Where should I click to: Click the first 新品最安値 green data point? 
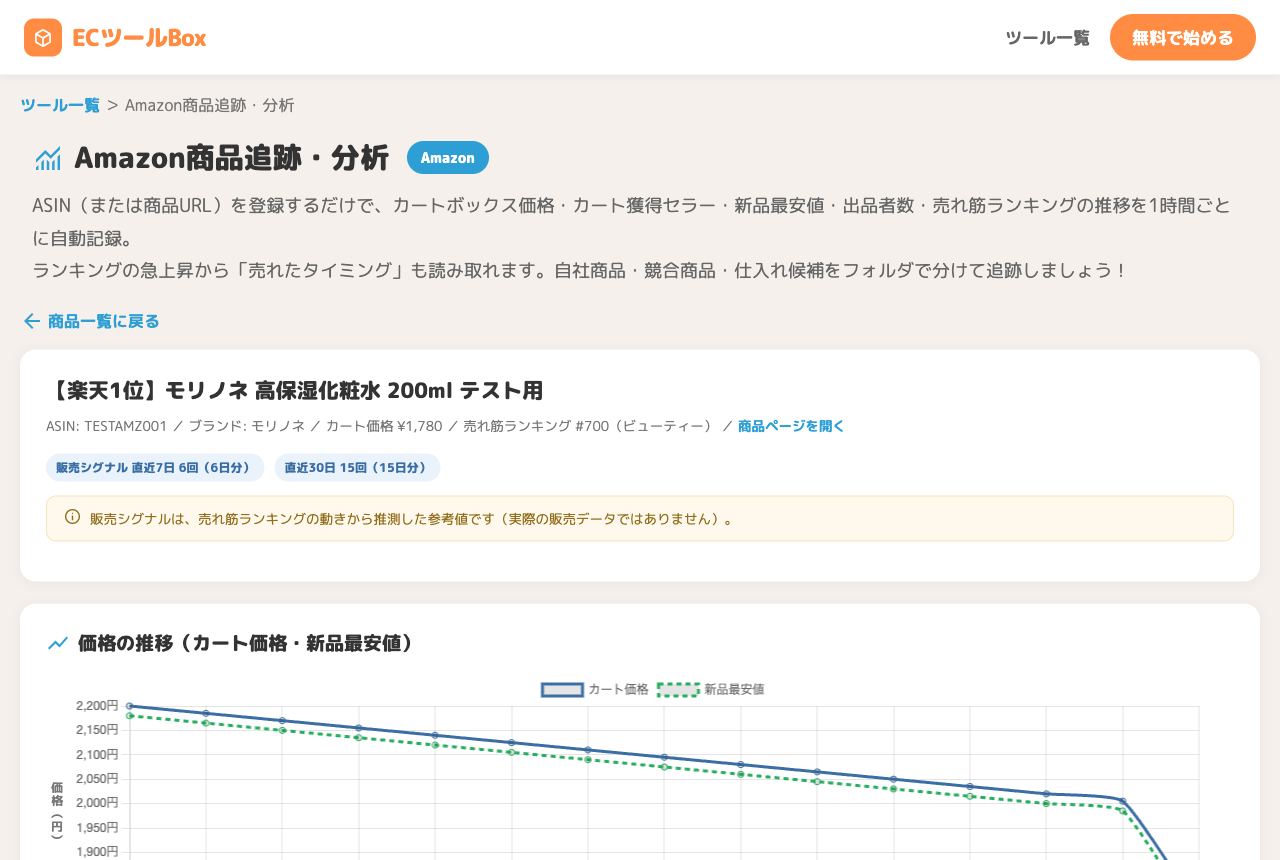130,716
